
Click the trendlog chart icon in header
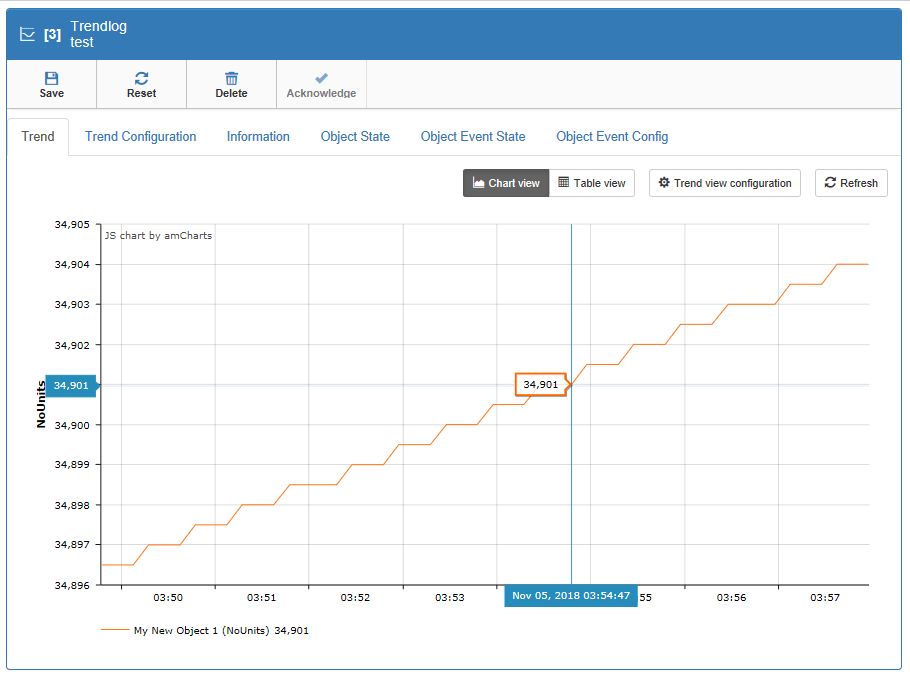coord(28,34)
